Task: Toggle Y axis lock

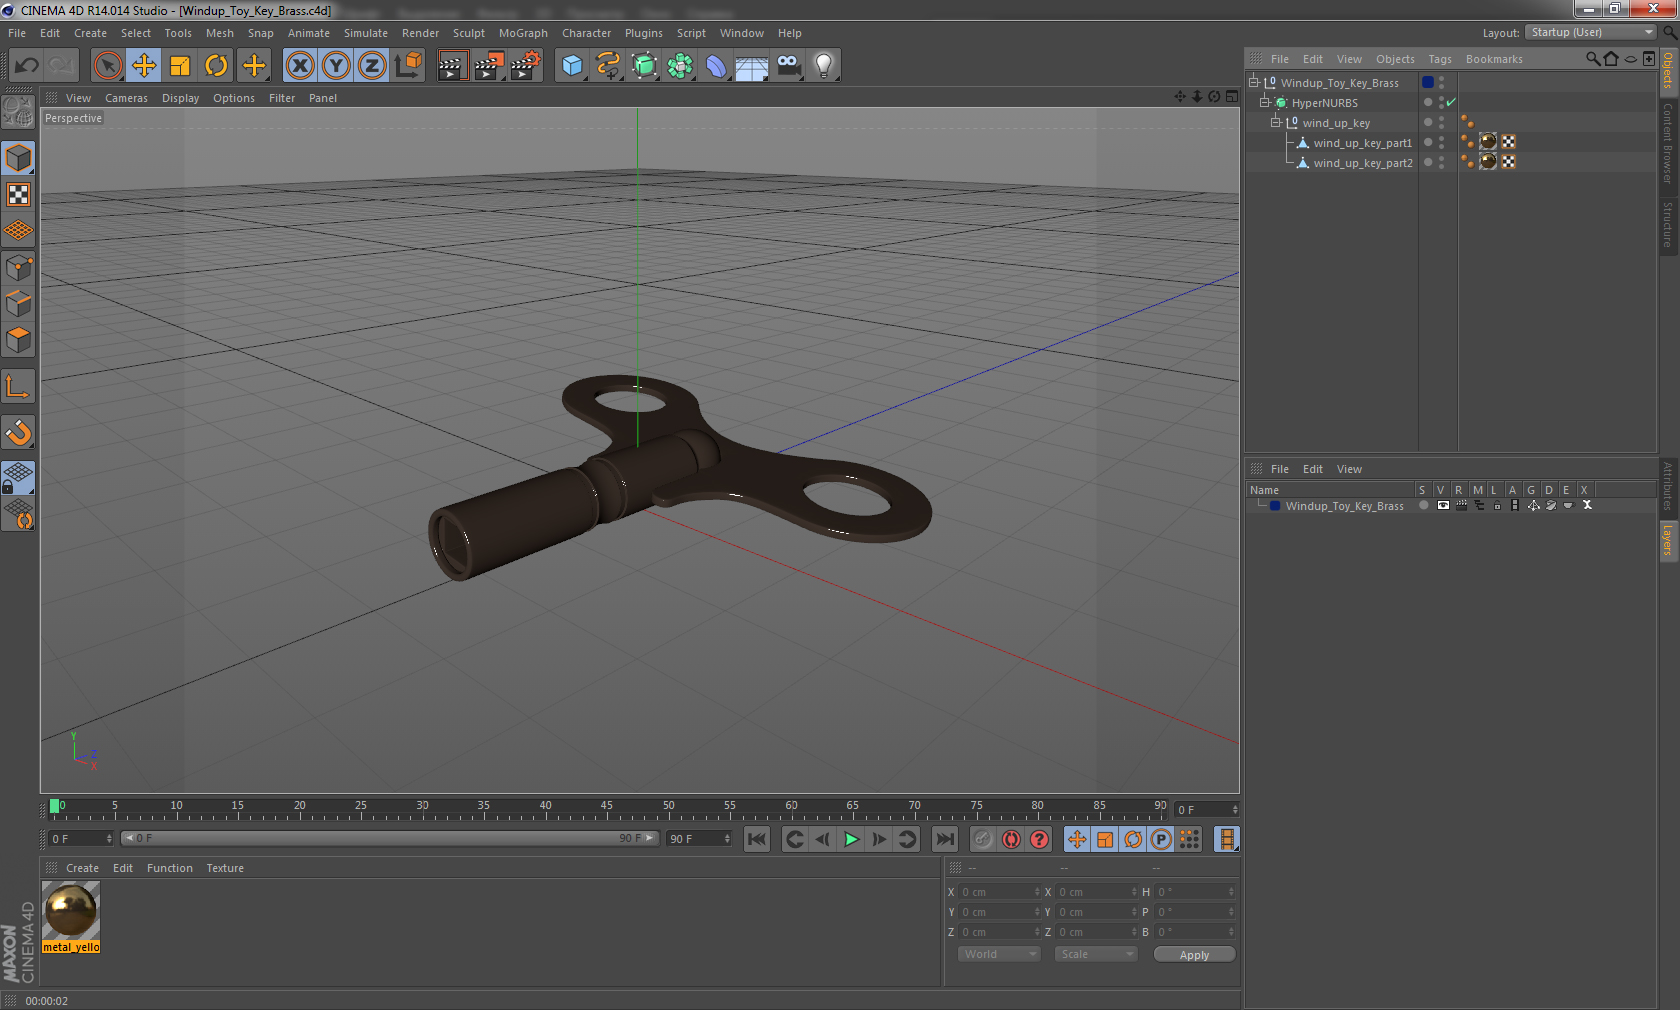Action: (336, 66)
